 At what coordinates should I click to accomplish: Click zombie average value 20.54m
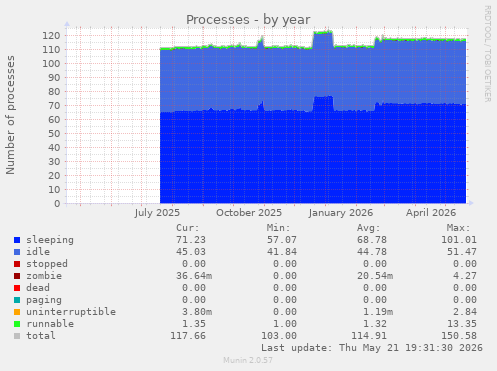[375, 276]
